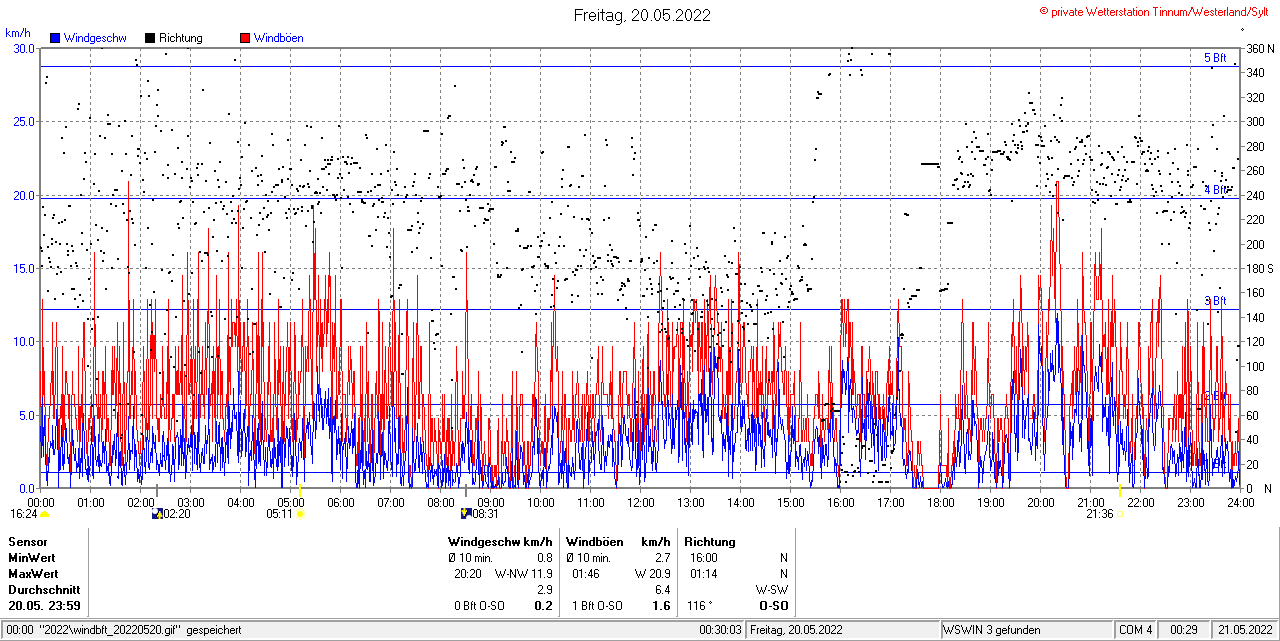1280x641 pixels.
Task: Click the '20:20' max wind speed time
Action: [467, 574]
